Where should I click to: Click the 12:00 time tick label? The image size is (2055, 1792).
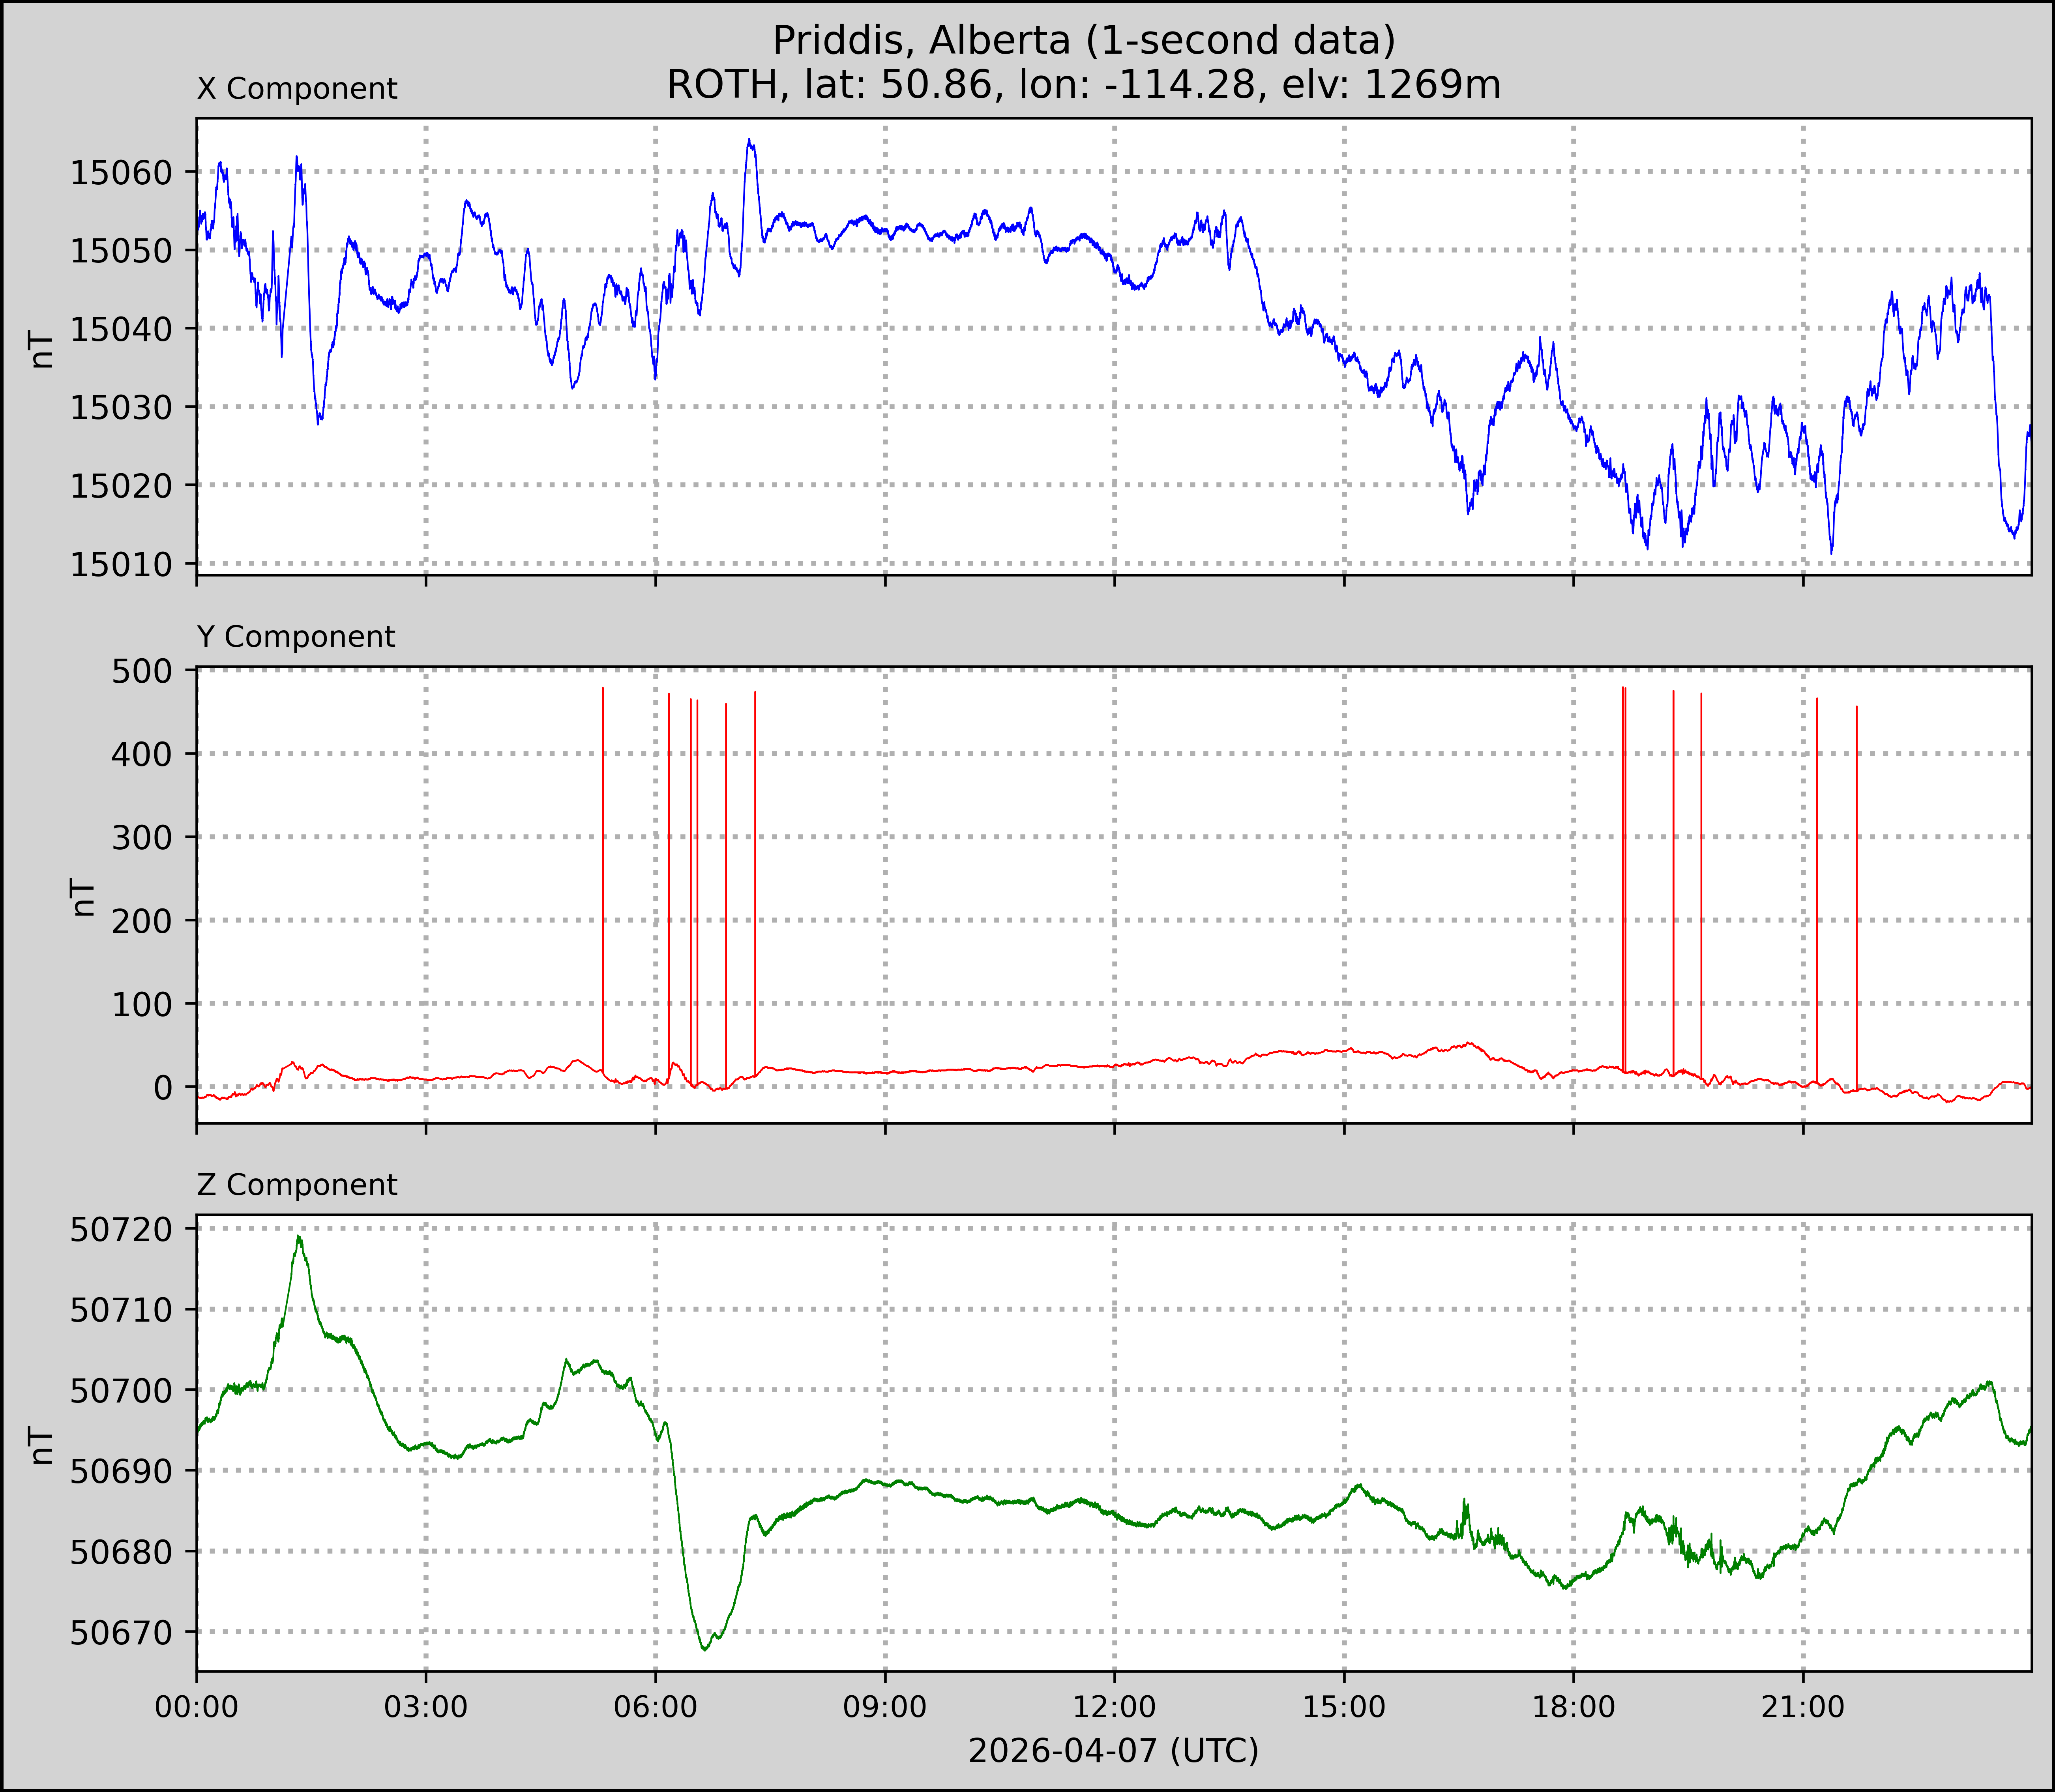click(1115, 1706)
